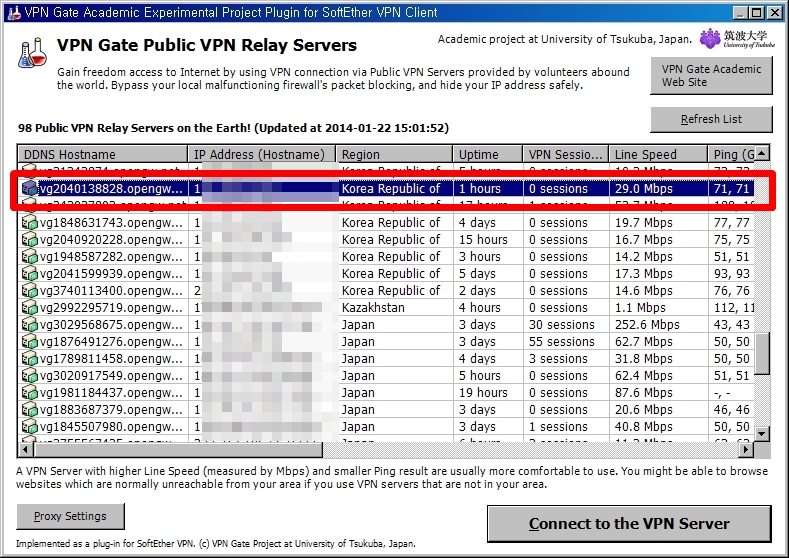Sort by VPN Sessions column header
789x558 pixels.
(565, 154)
